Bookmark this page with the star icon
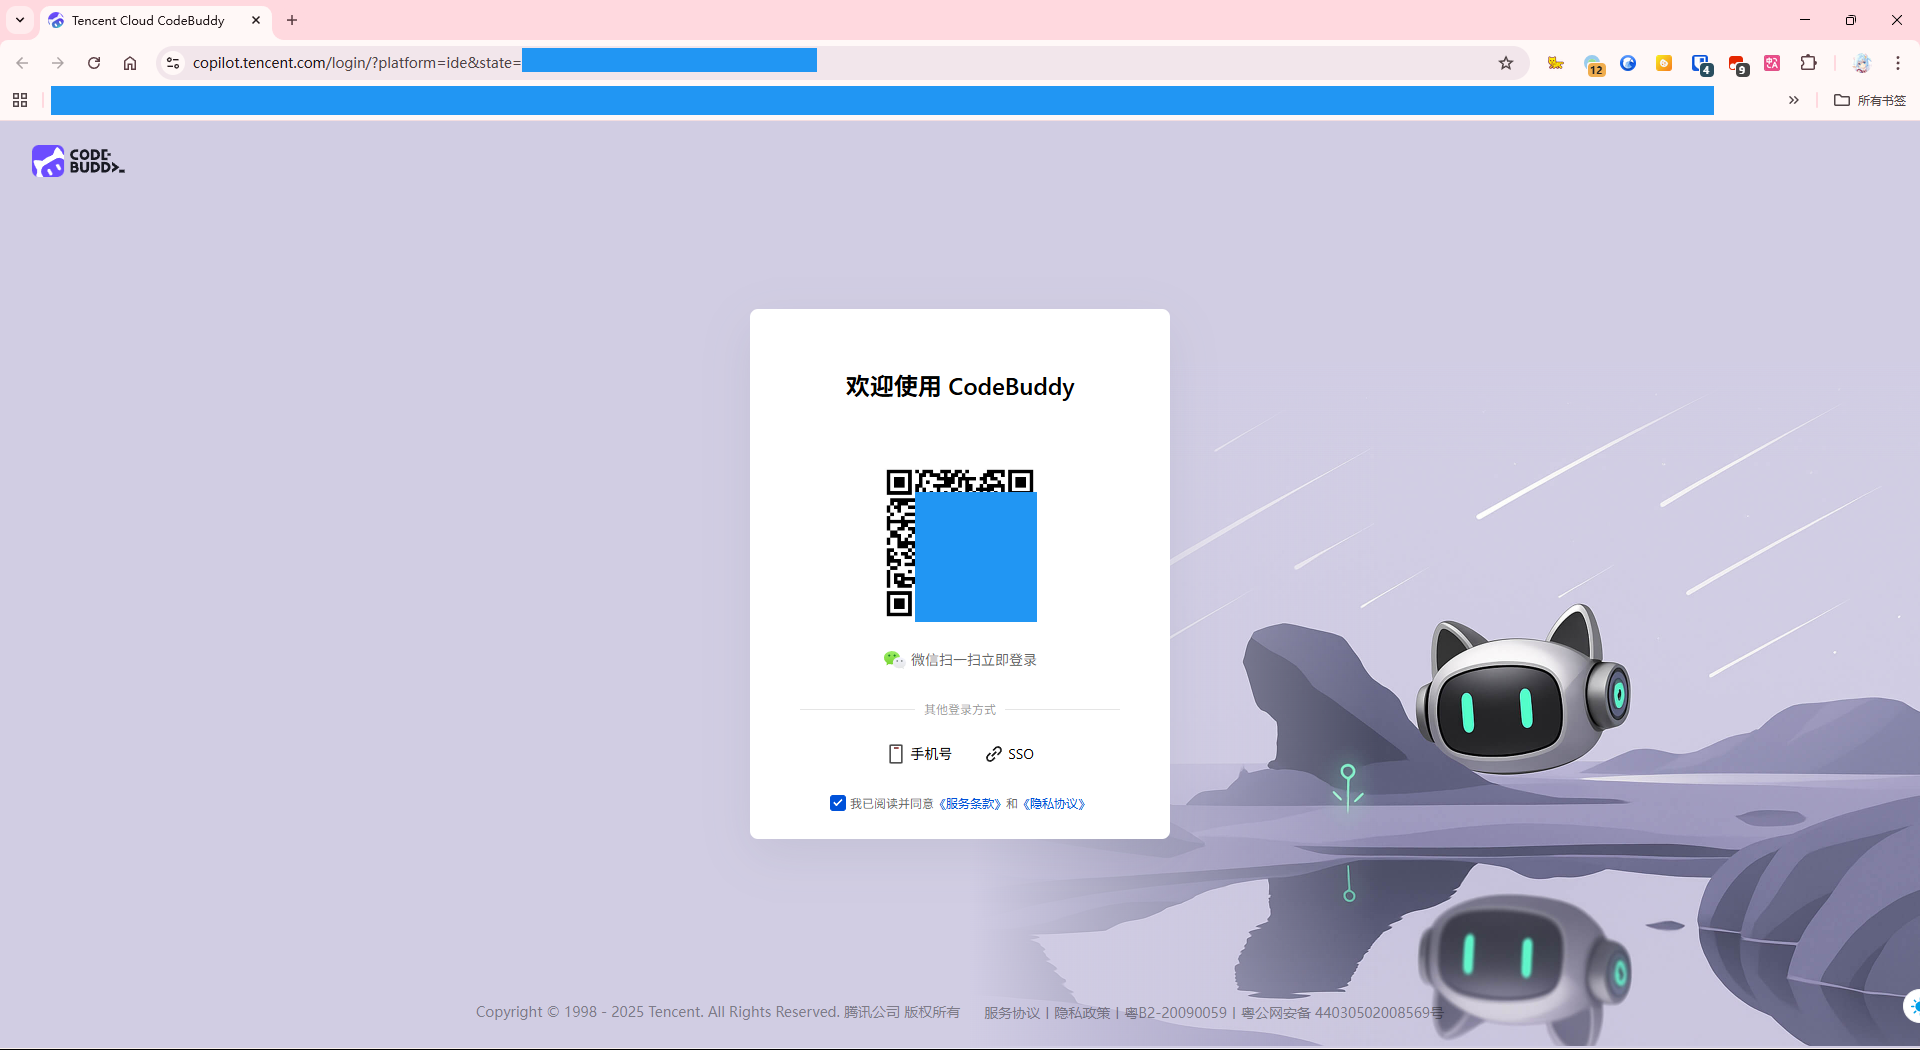Viewport: 1920px width, 1050px height. click(x=1506, y=63)
